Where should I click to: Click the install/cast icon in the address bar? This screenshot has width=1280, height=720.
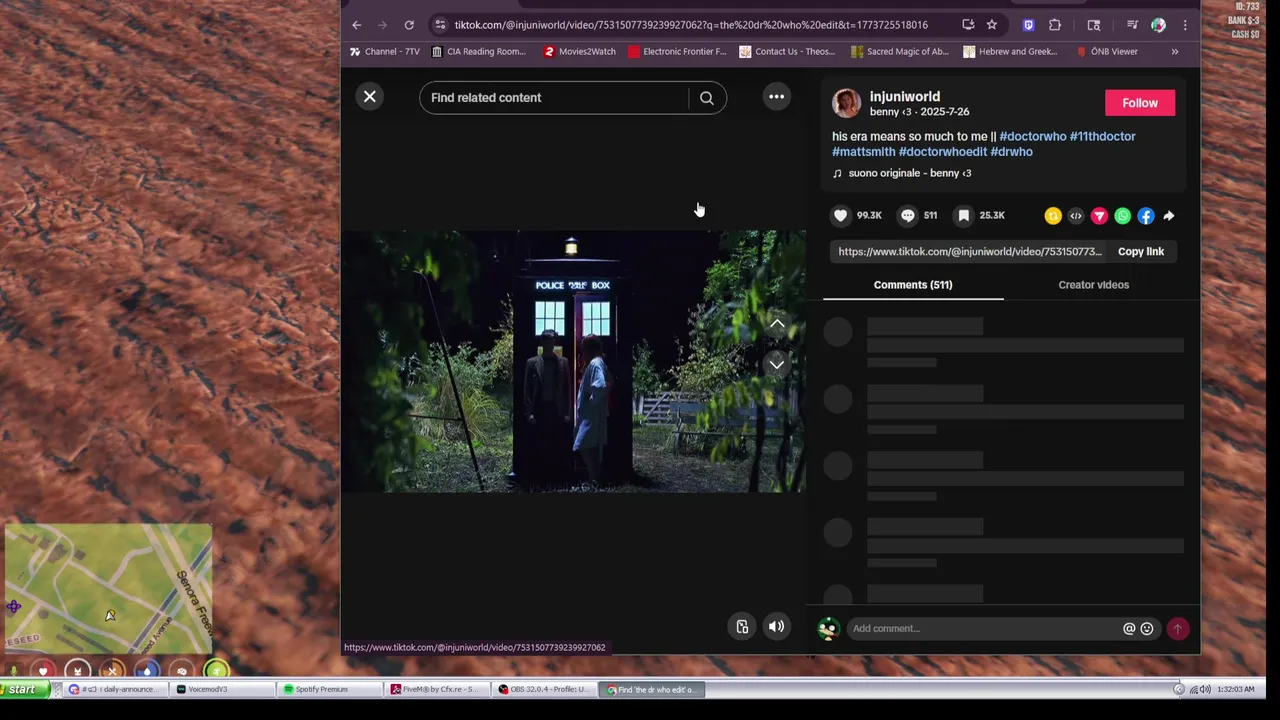click(x=968, y=25)
